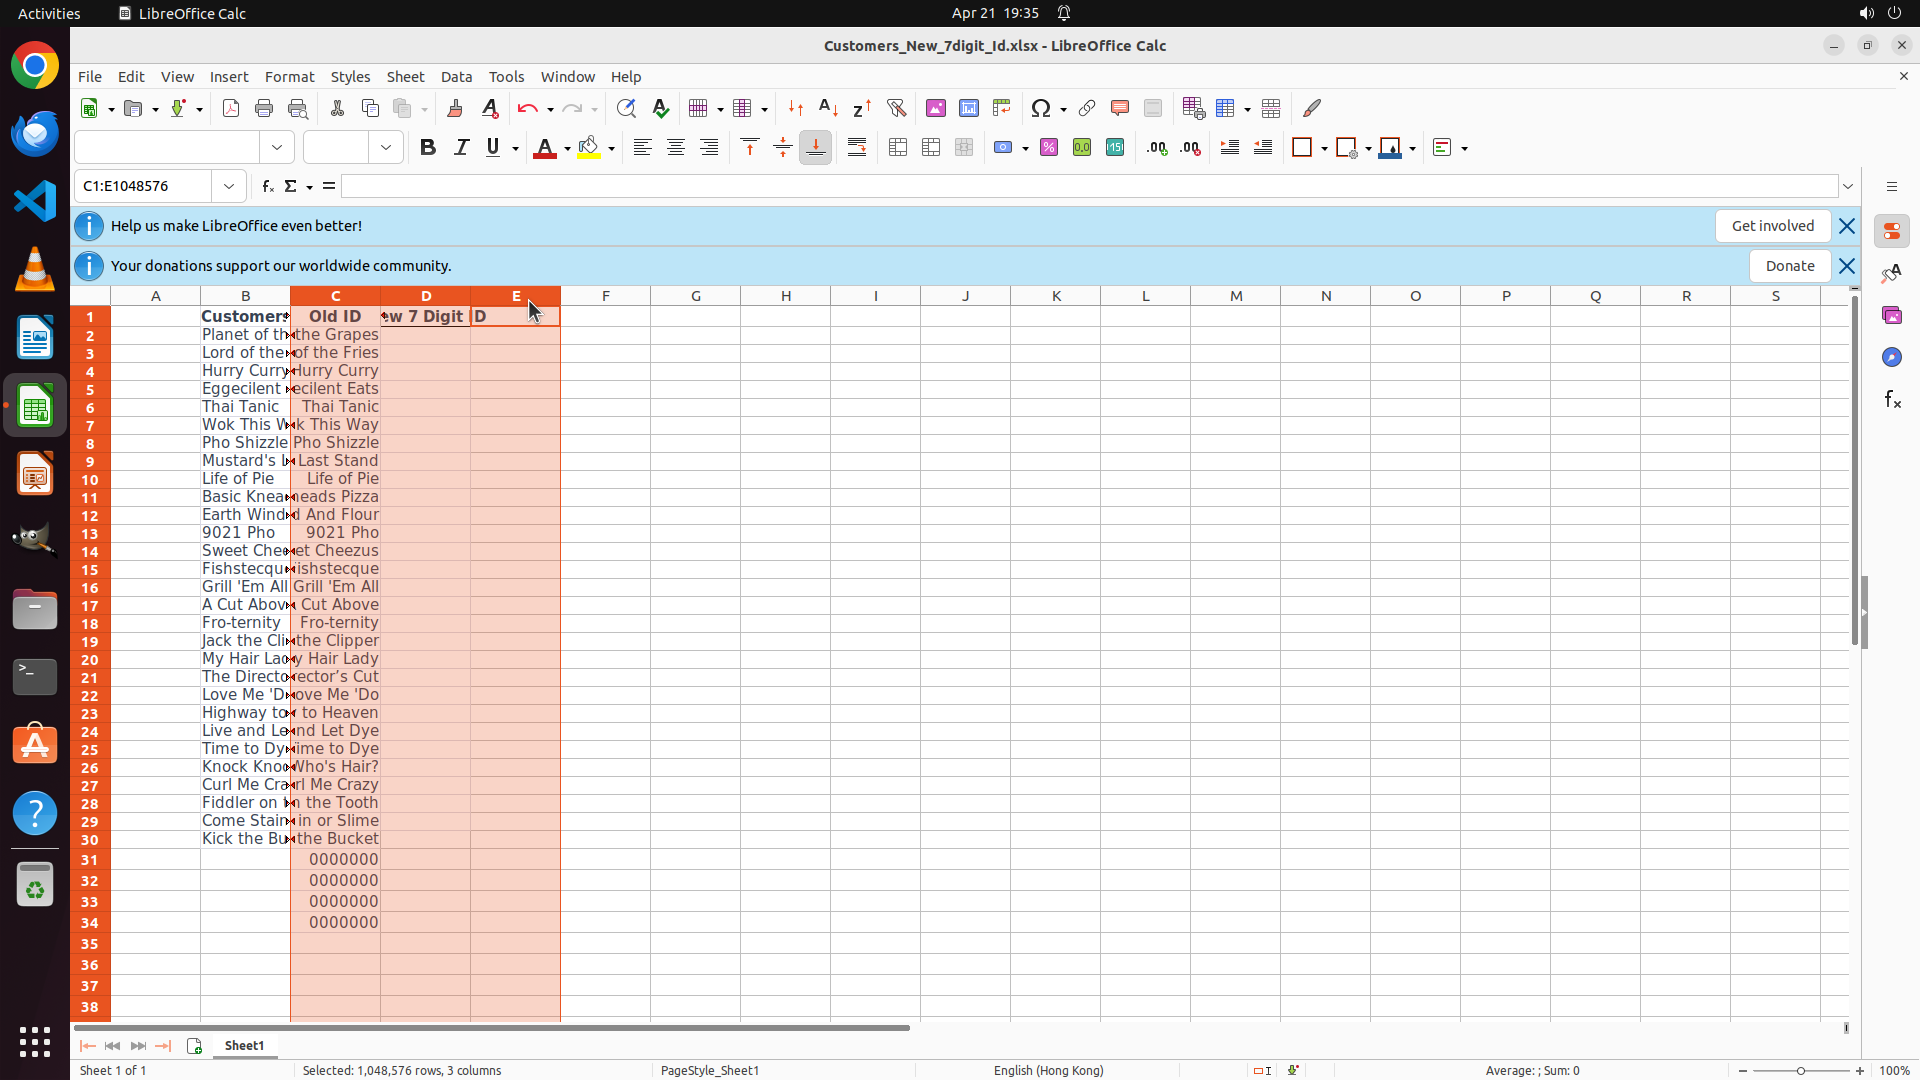Toggle Italic formatting
The image size is (1920, 1080).
[x=461, y=148]
